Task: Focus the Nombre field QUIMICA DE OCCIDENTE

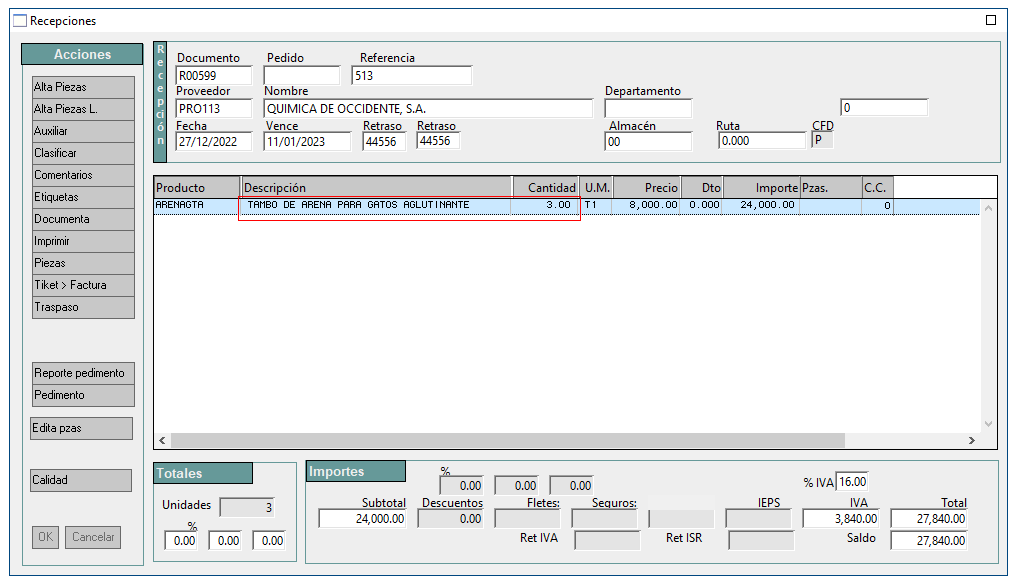Action: [428, 109]
